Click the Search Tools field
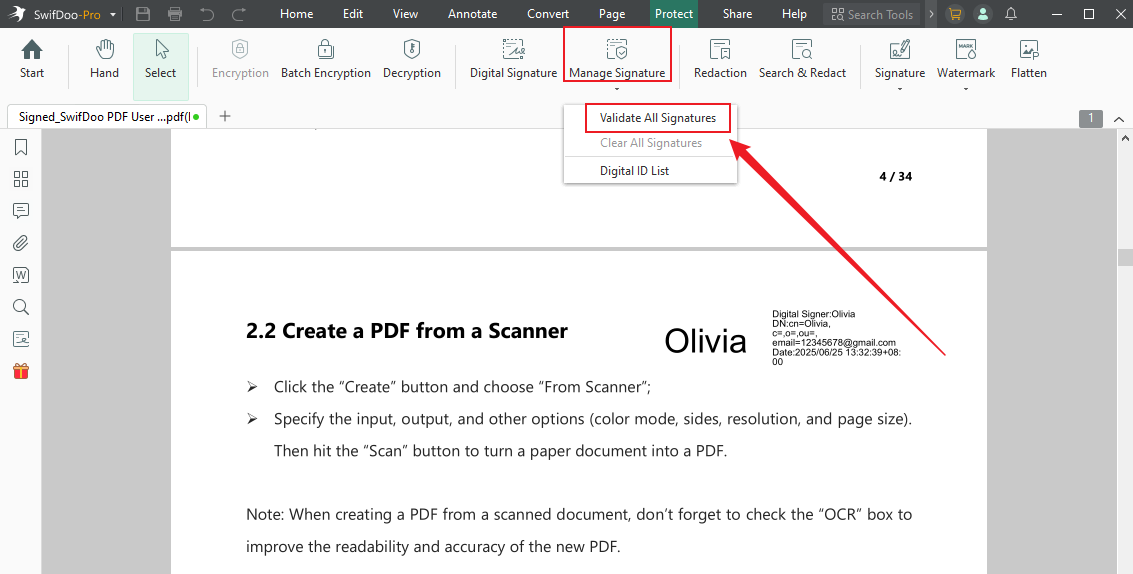The height and width of the screenshot is (574, 1133). tap(872, 14)
